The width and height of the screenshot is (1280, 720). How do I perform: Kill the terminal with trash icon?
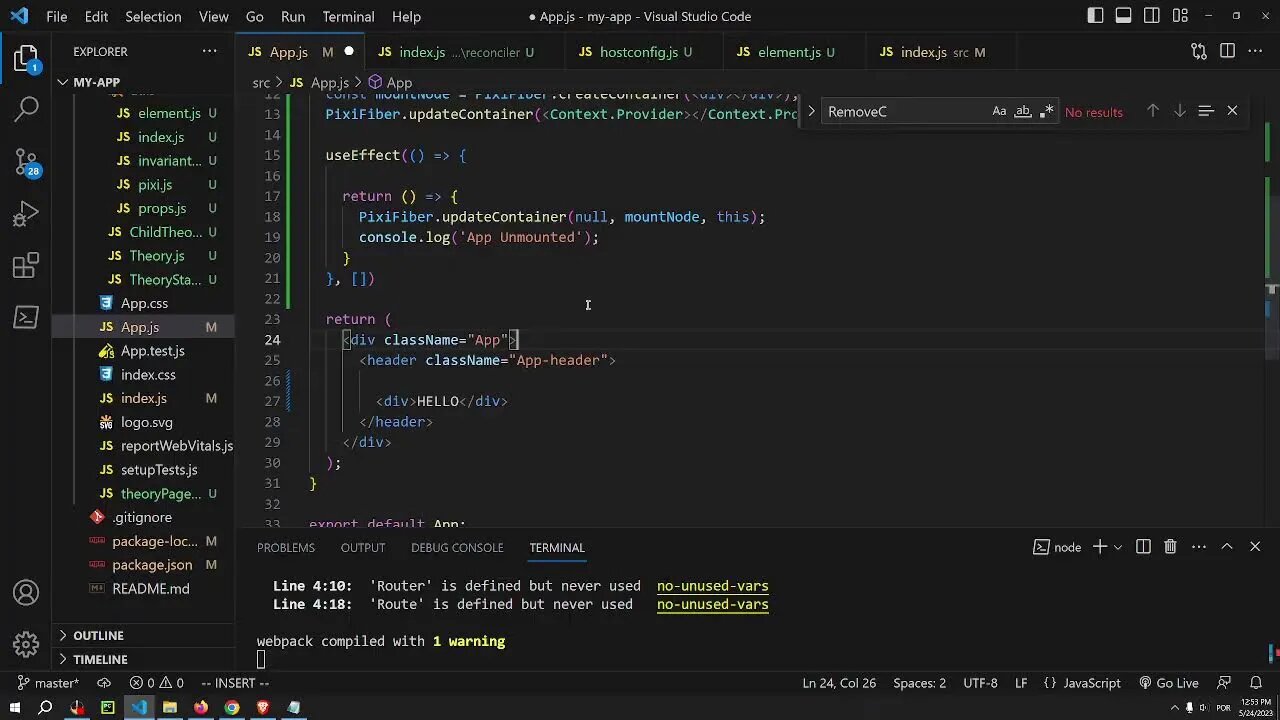pyautogui.click(x=1170, y=547)
